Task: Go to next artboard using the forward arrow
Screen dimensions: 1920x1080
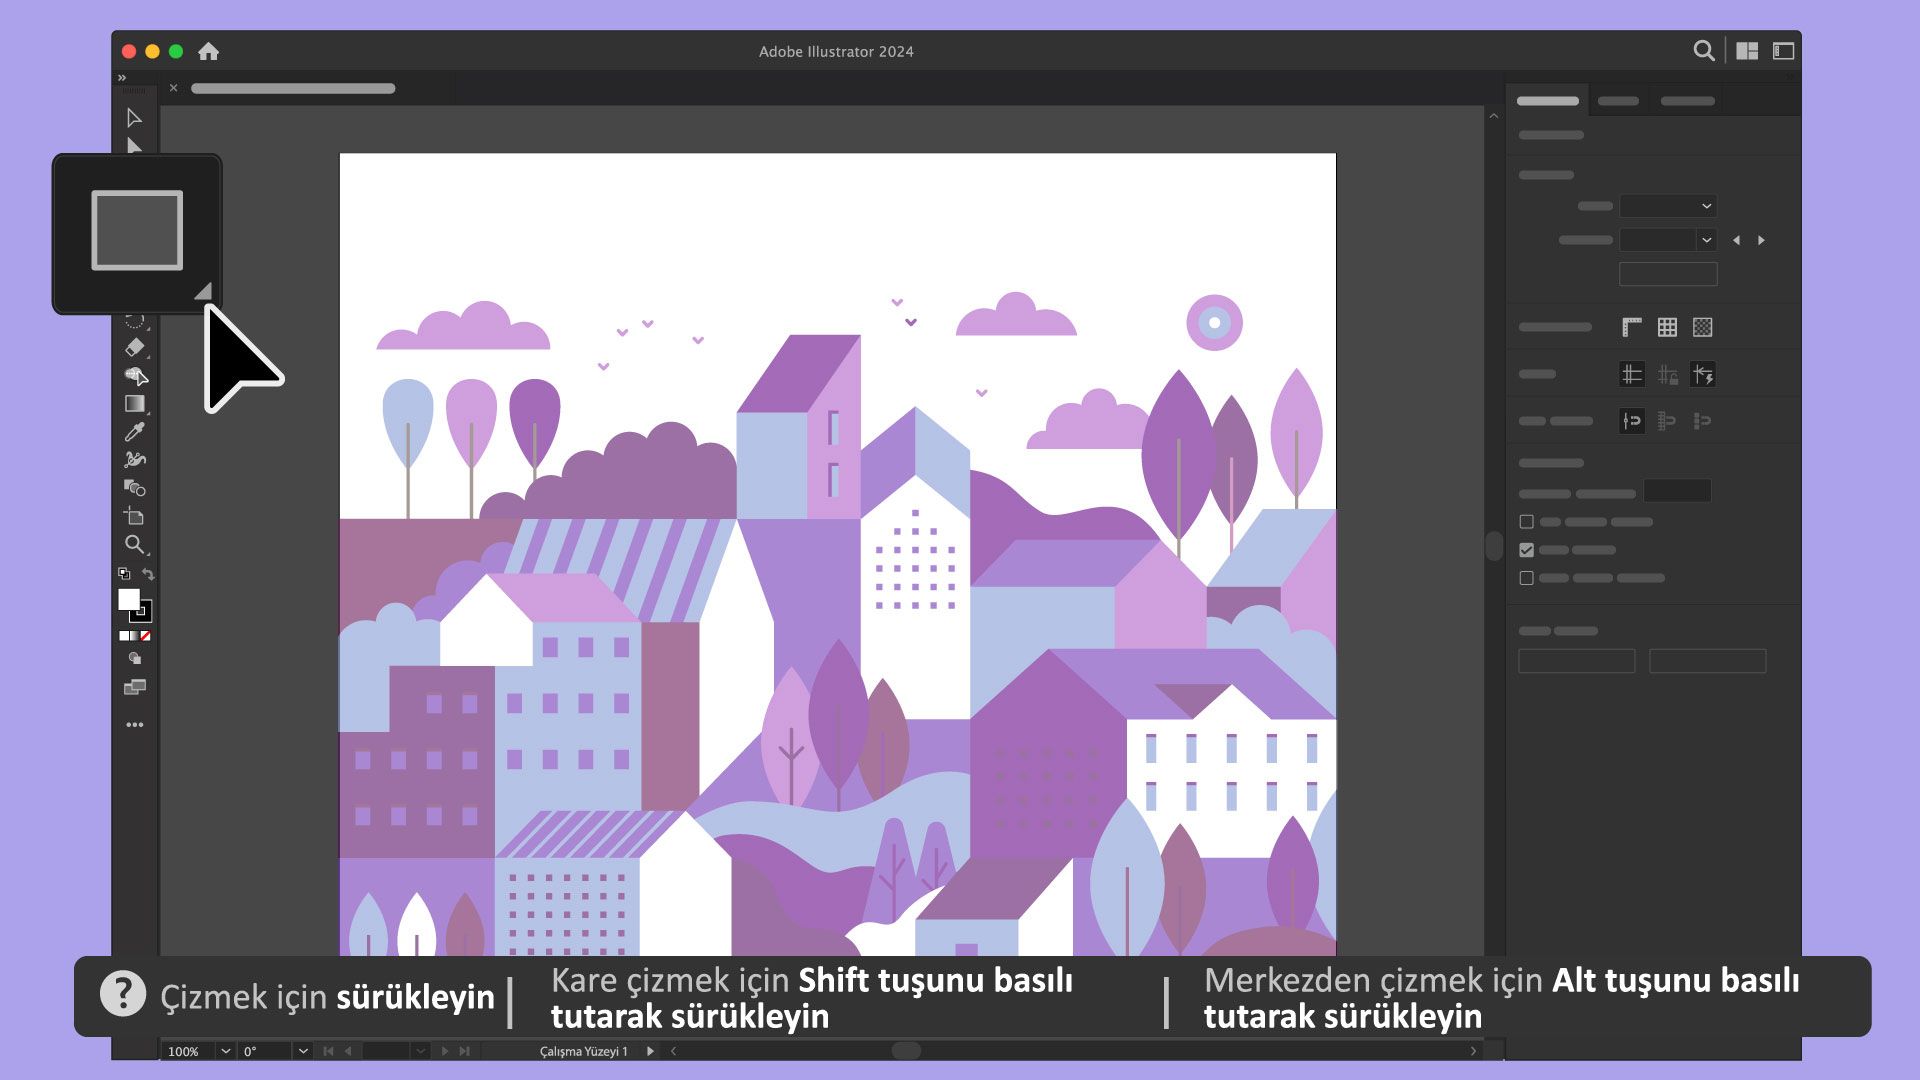Action: pyautogui.click(x=445, y=1051)
